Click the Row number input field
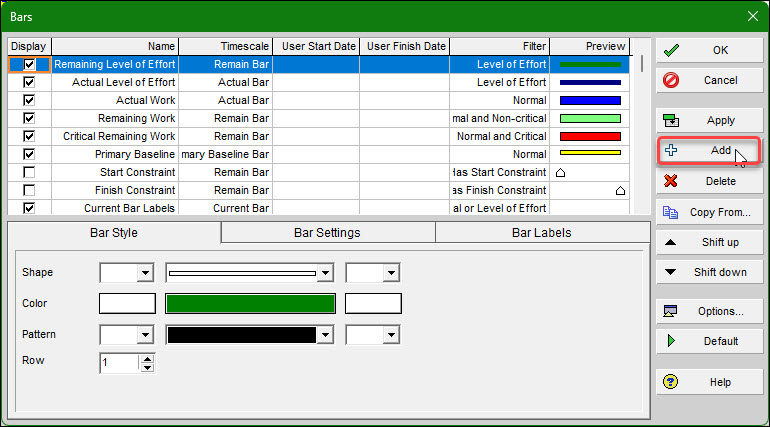Image resolution: width=770 pixels, height=427 pixels. click(x=119, y=363)
